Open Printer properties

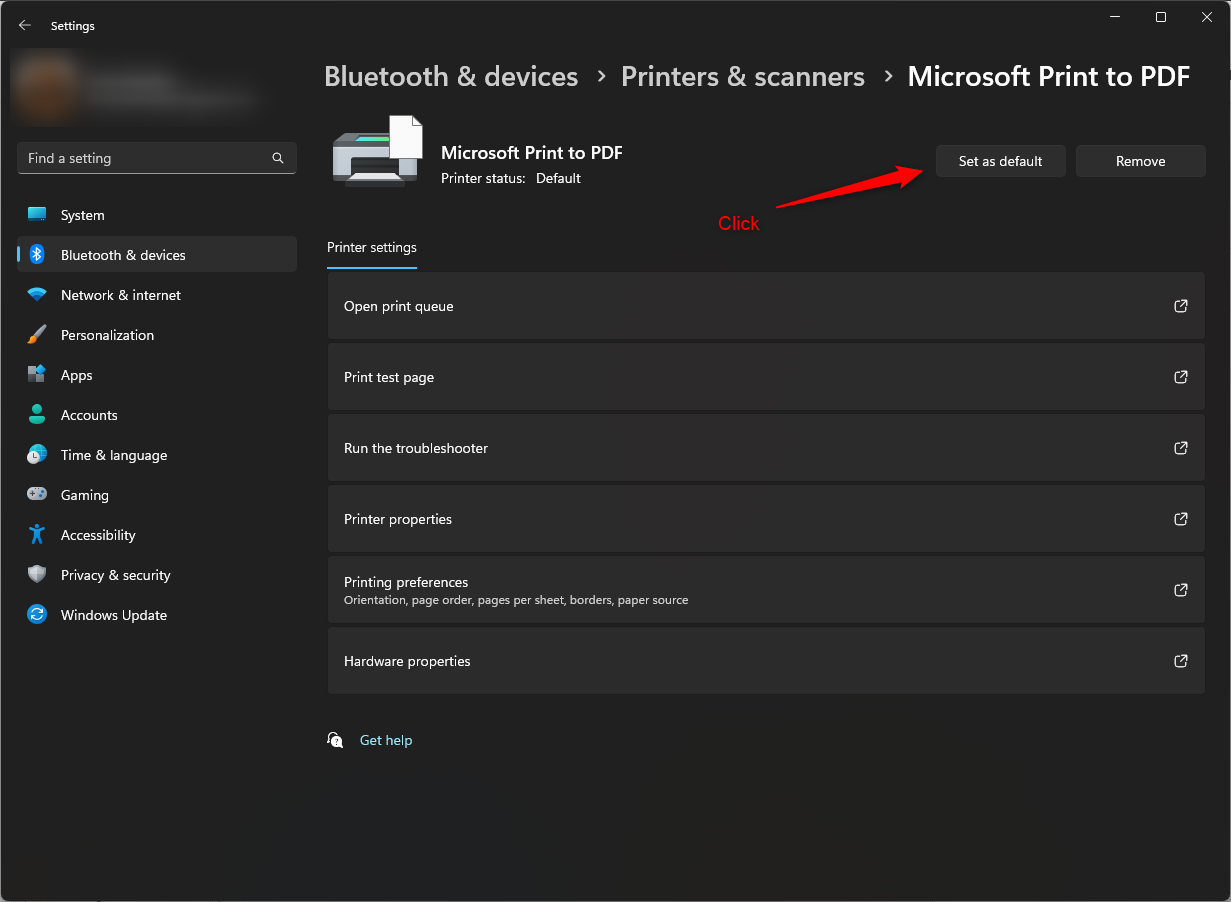766,519
